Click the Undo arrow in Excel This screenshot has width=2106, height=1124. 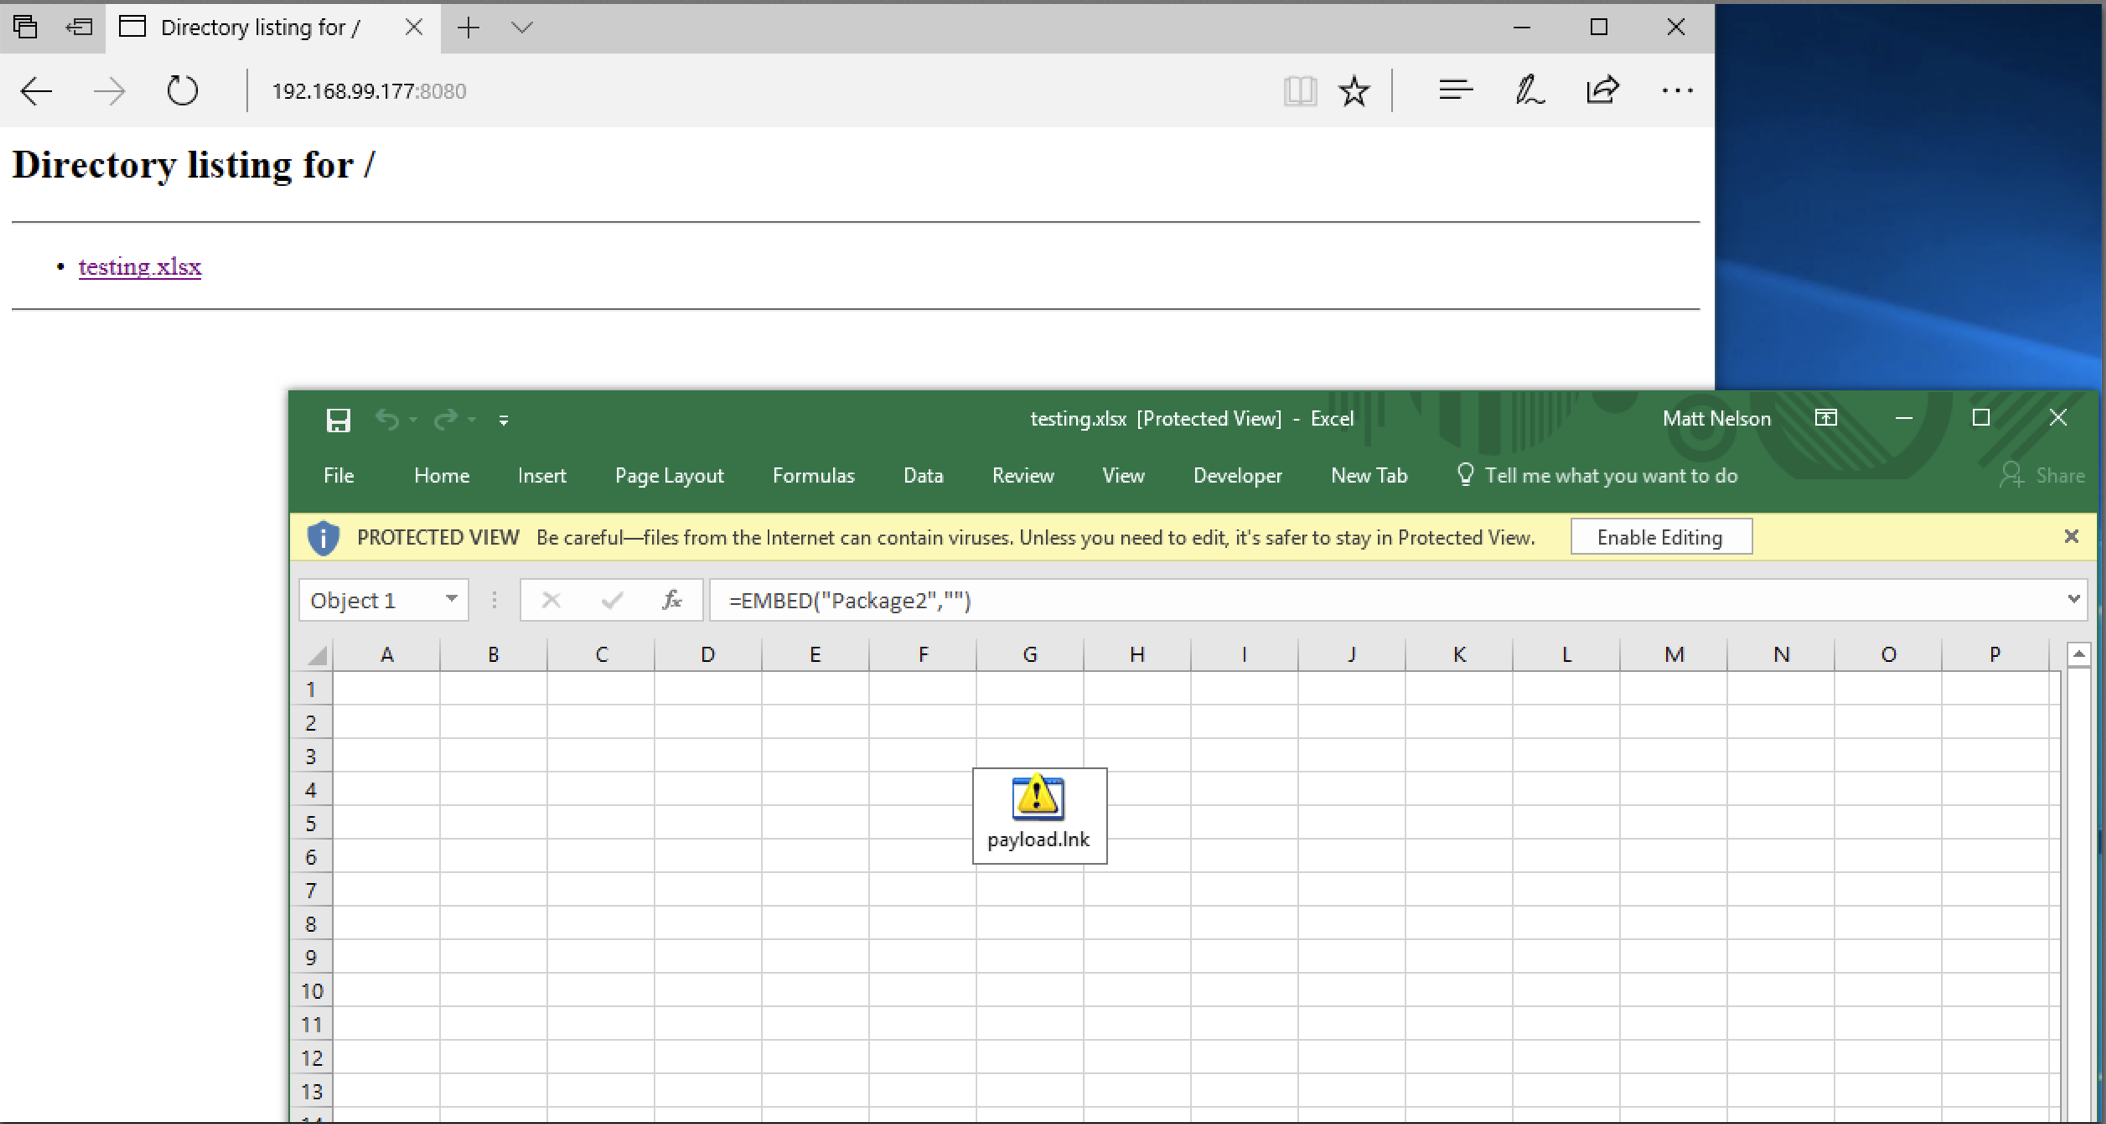tap(386, 420)
